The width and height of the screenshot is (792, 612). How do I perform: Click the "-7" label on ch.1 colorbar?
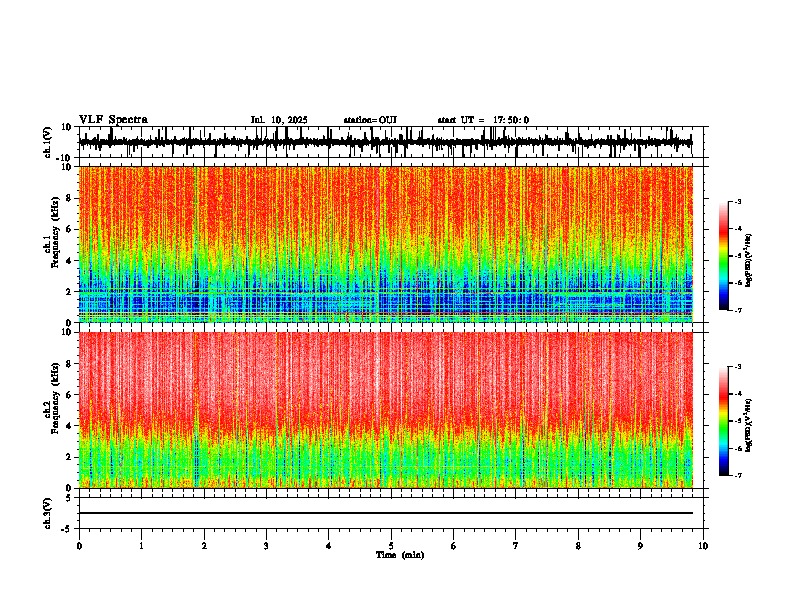tap(737, 310)
